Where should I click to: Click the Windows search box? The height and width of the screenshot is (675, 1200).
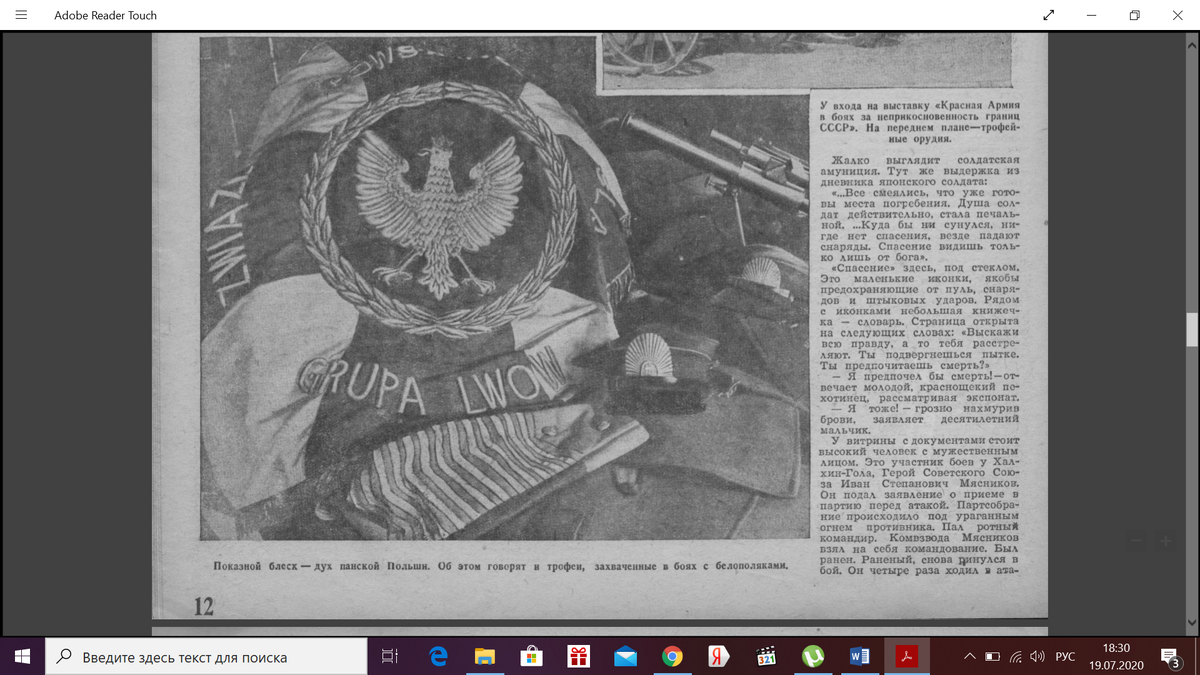pyautogui.click(x=207, y=657)
